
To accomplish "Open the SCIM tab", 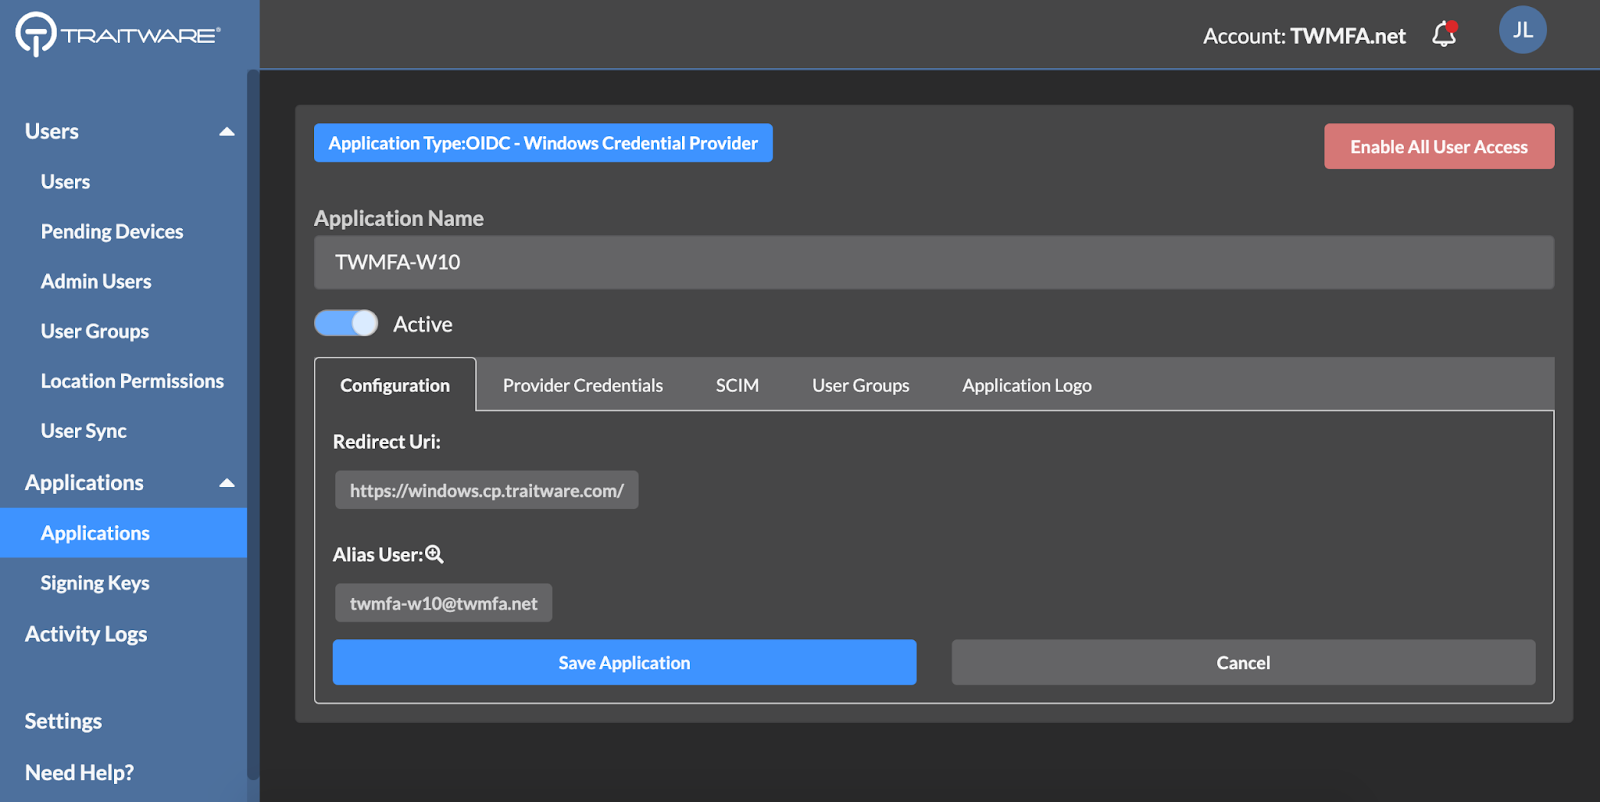I will pyautogui.click(x=737, y=385).
